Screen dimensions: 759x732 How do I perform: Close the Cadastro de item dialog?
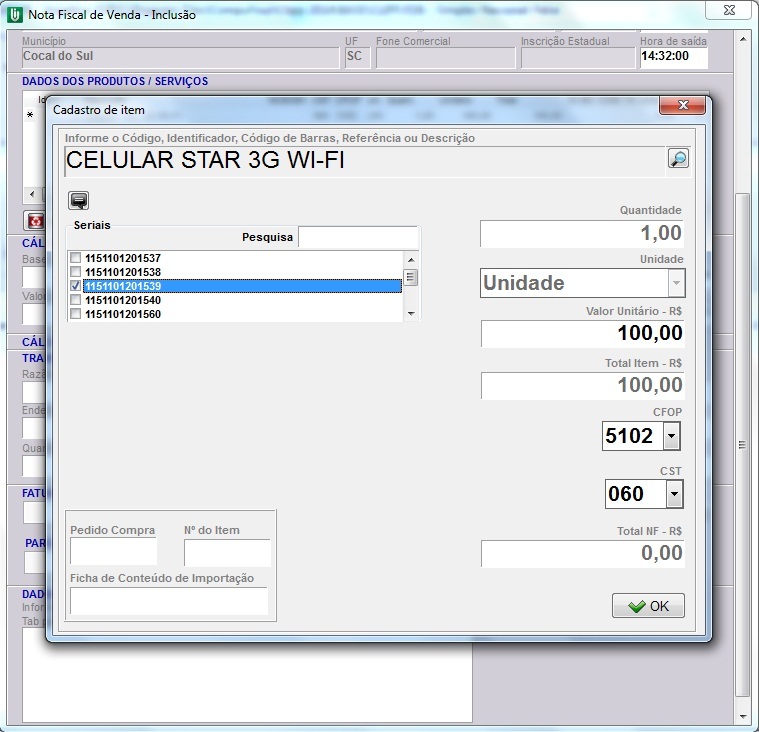683,106
